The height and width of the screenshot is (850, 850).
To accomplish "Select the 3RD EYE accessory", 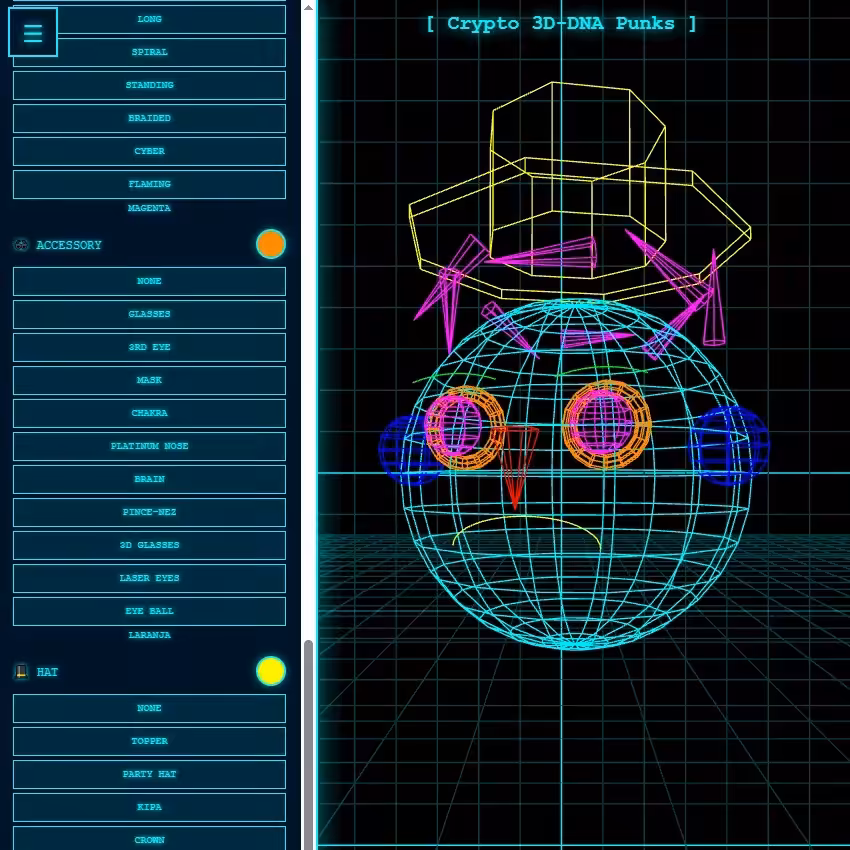I will pyautogui.click(x=149, y=347).
